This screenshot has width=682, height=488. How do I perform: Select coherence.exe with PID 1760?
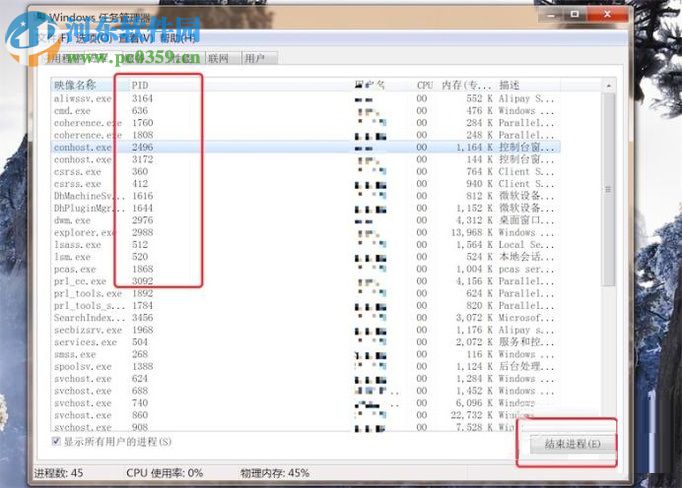305,123
